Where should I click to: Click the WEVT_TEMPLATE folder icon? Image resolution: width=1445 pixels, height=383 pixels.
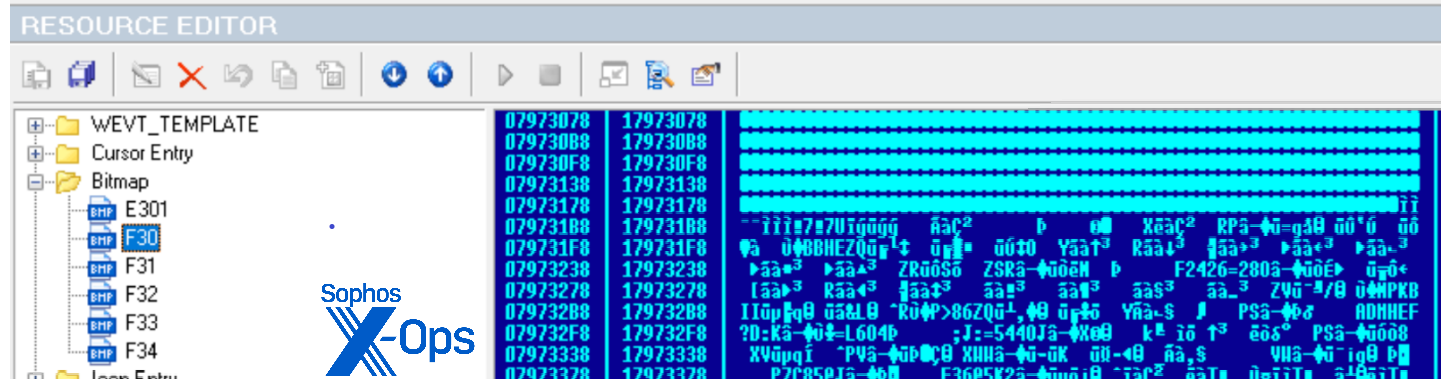tap(67, 125)
